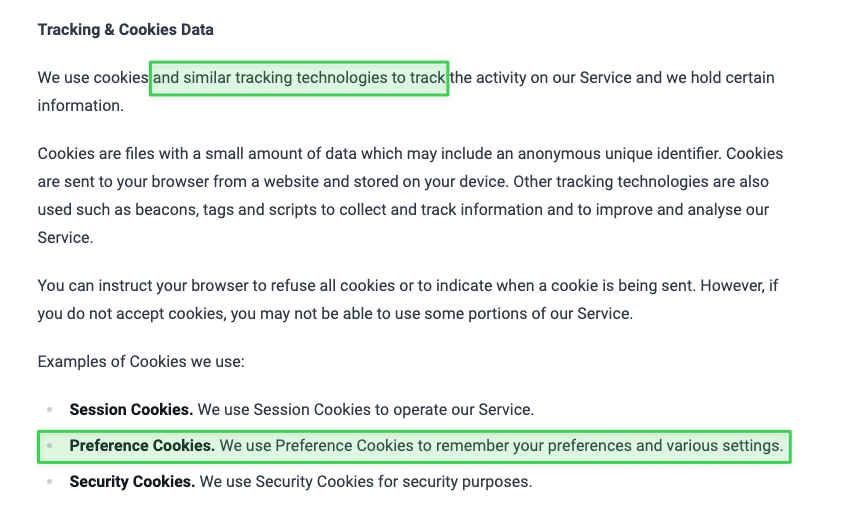Click the bold "Preference Cookies." label
844x516 pixels.
tap(142, 446)
